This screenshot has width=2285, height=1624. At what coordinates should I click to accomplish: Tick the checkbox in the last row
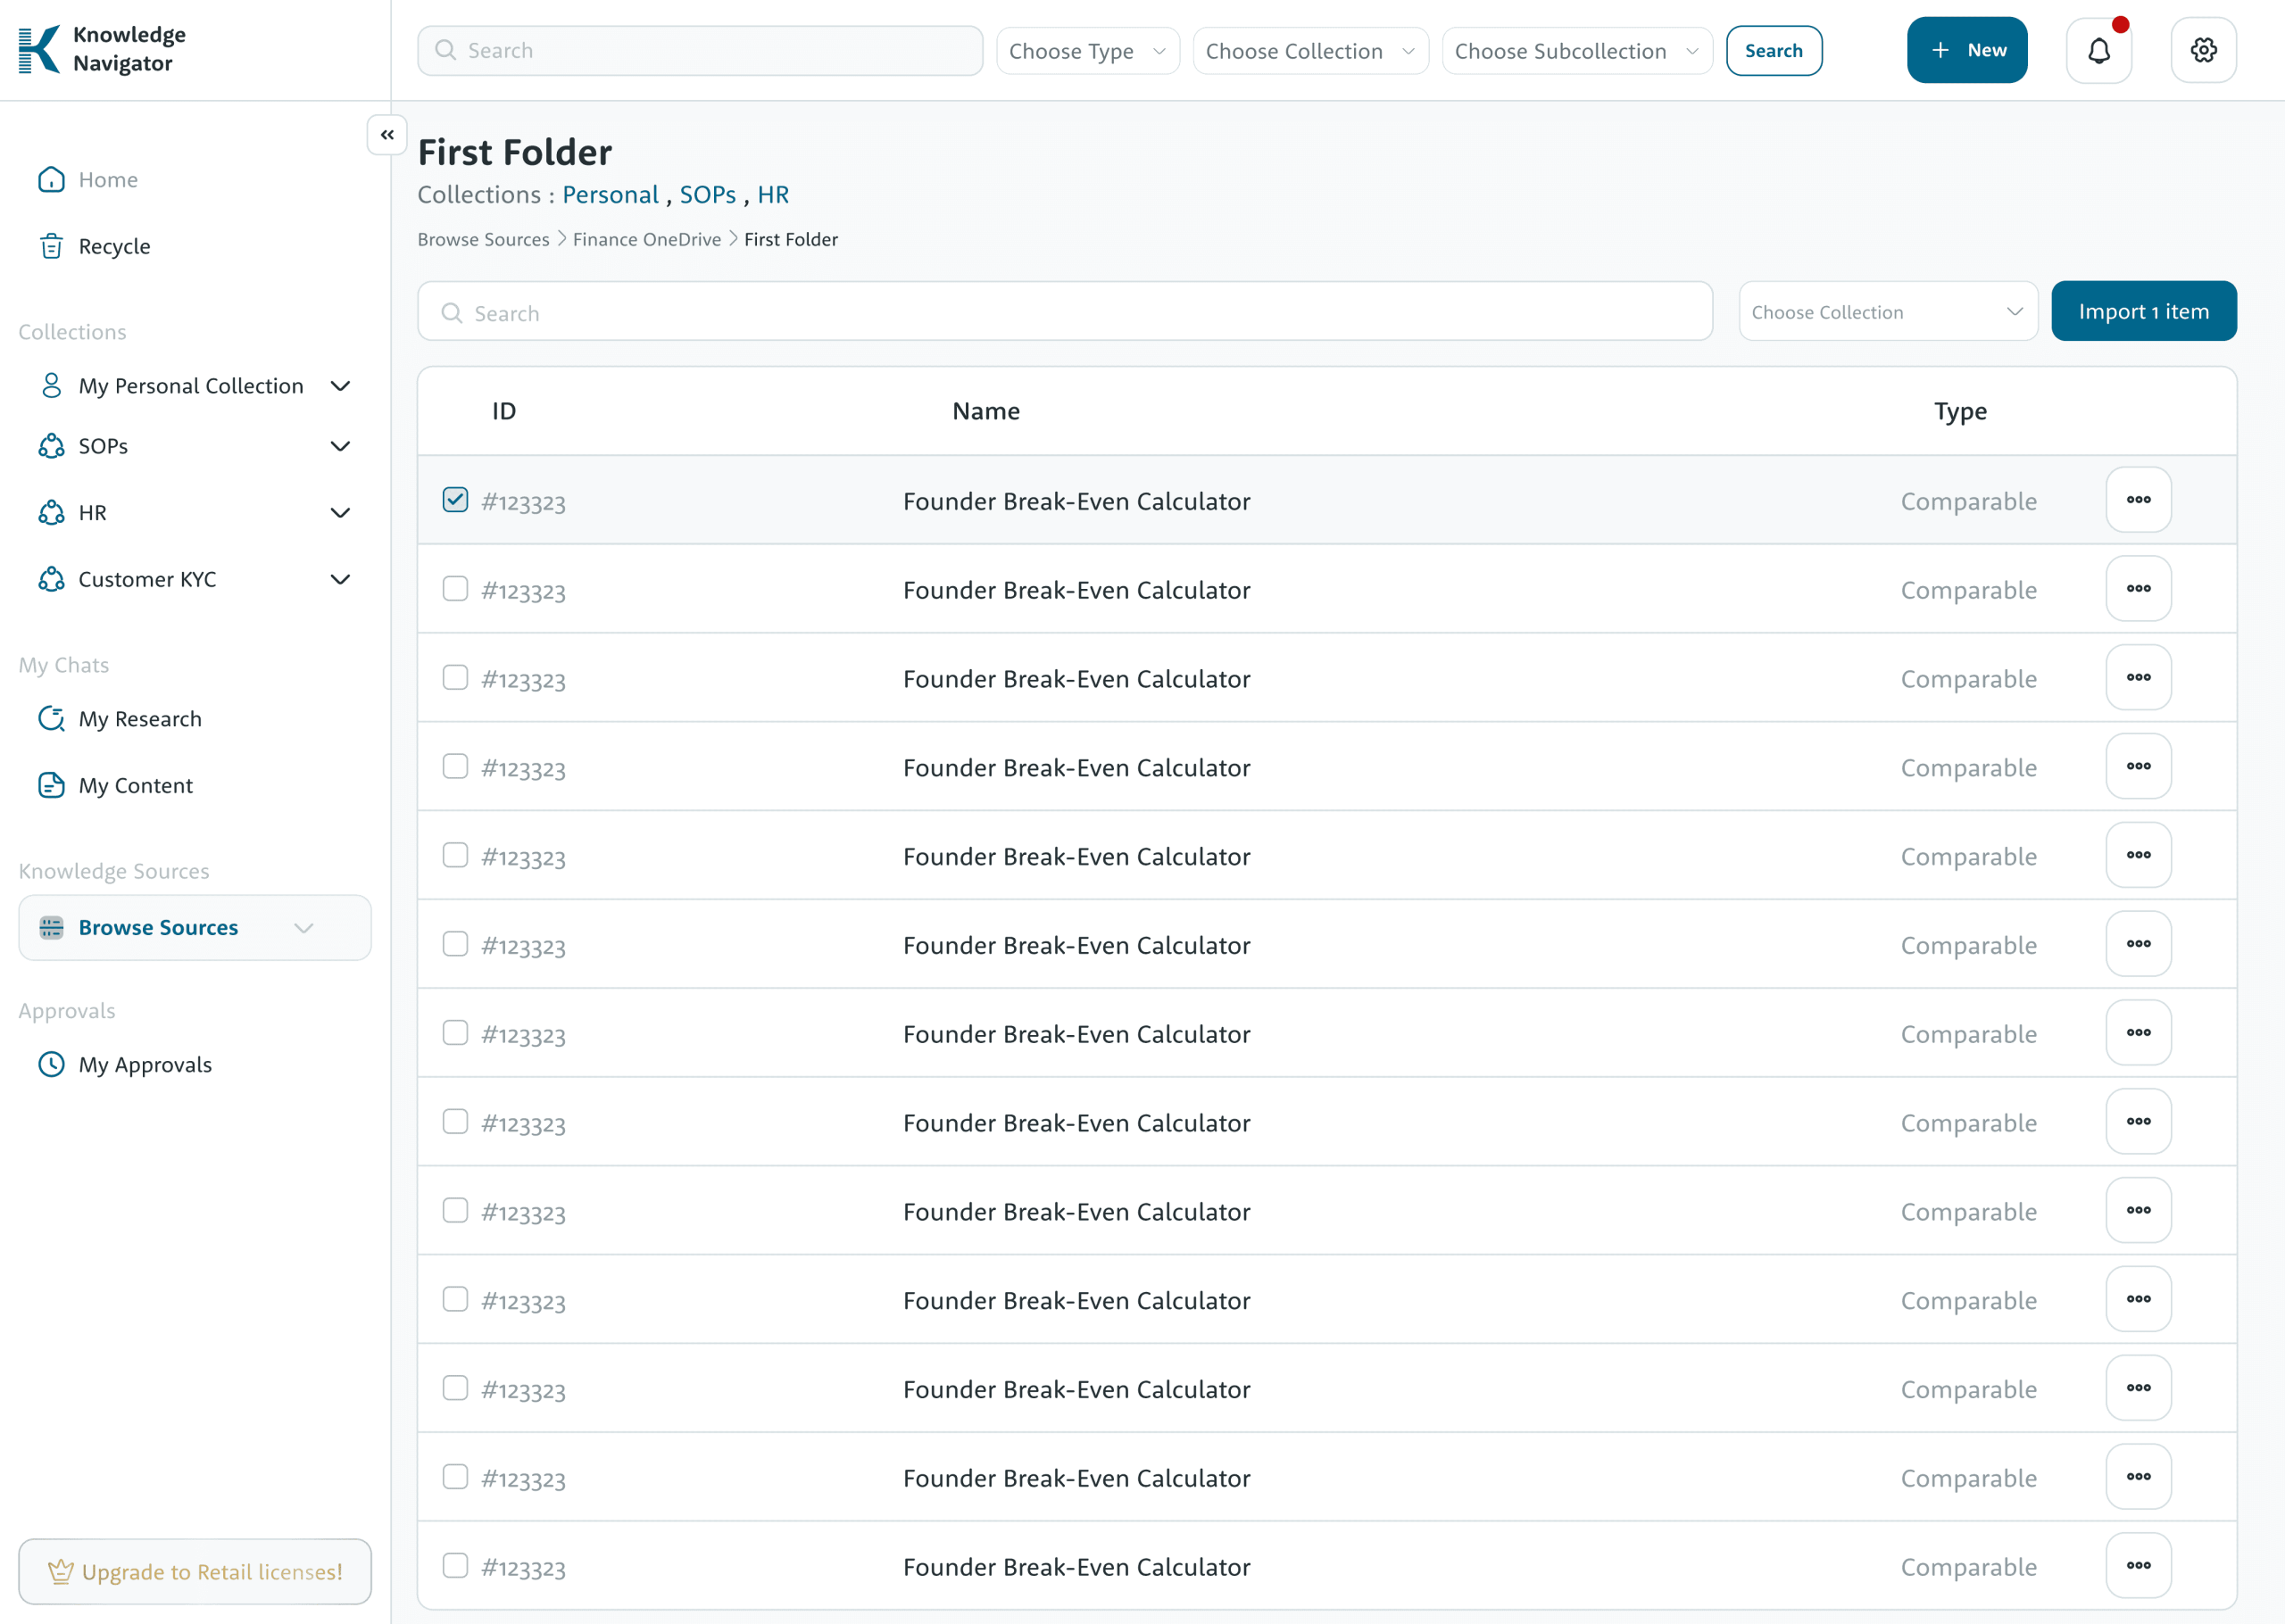(455, 1565)
